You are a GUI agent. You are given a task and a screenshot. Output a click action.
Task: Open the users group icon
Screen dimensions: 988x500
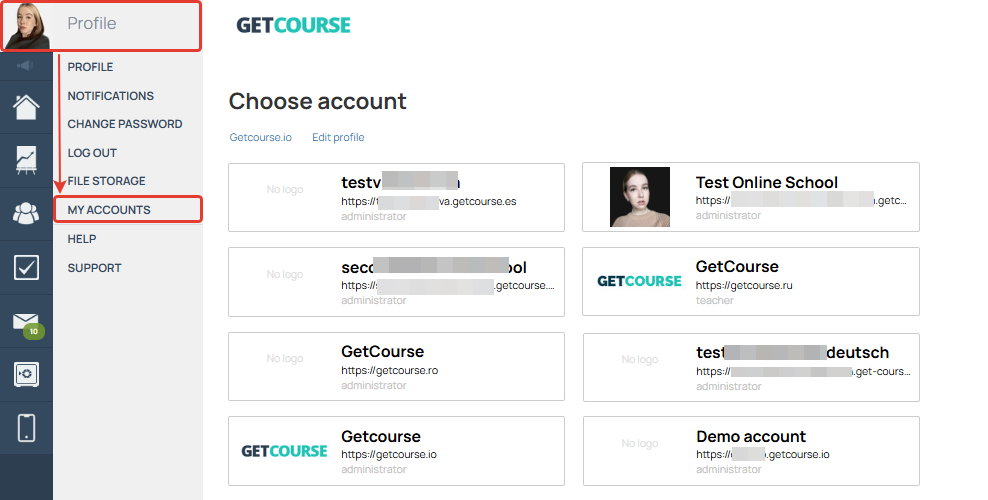point(26,213)
